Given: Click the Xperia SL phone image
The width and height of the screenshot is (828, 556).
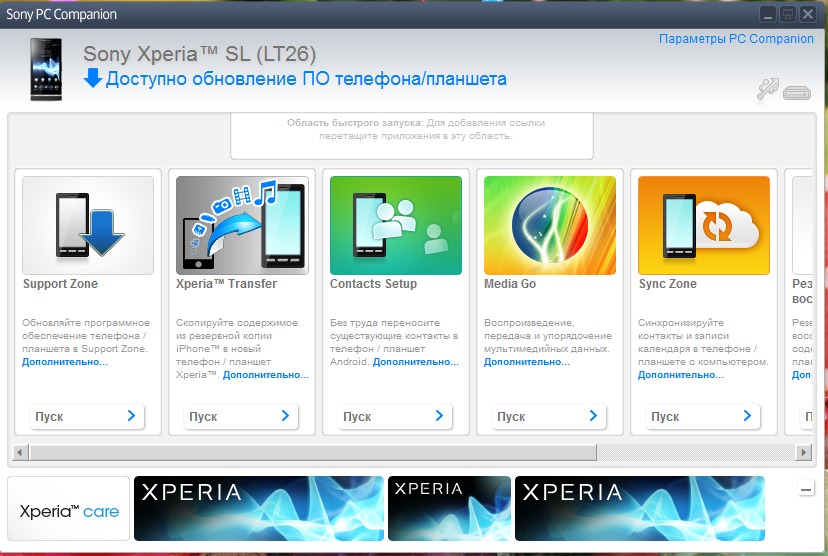Looking at the screenshot, I should (x=46, y=69).
